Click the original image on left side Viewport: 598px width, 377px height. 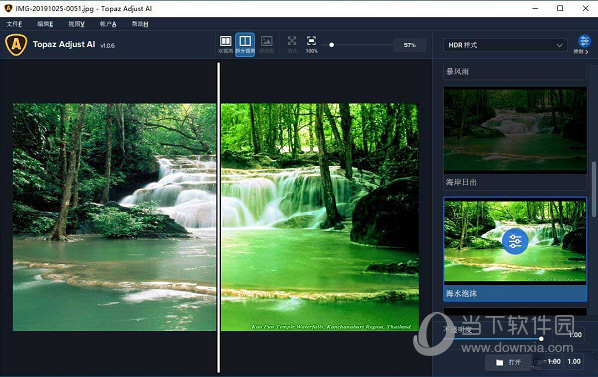[x=114, y=217]
